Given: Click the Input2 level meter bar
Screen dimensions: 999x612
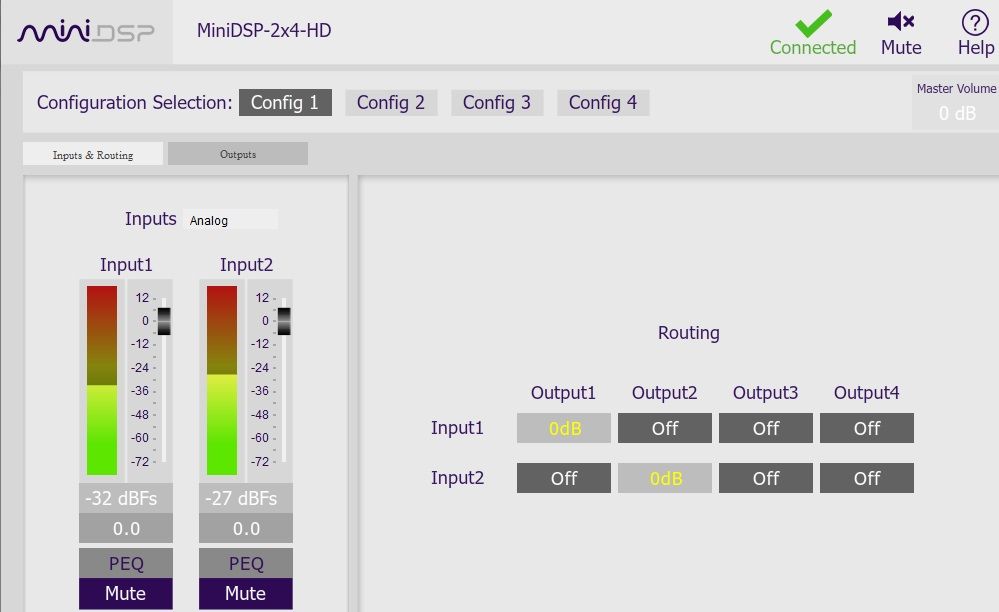Looking at the screenshot, I should (222, 380).
